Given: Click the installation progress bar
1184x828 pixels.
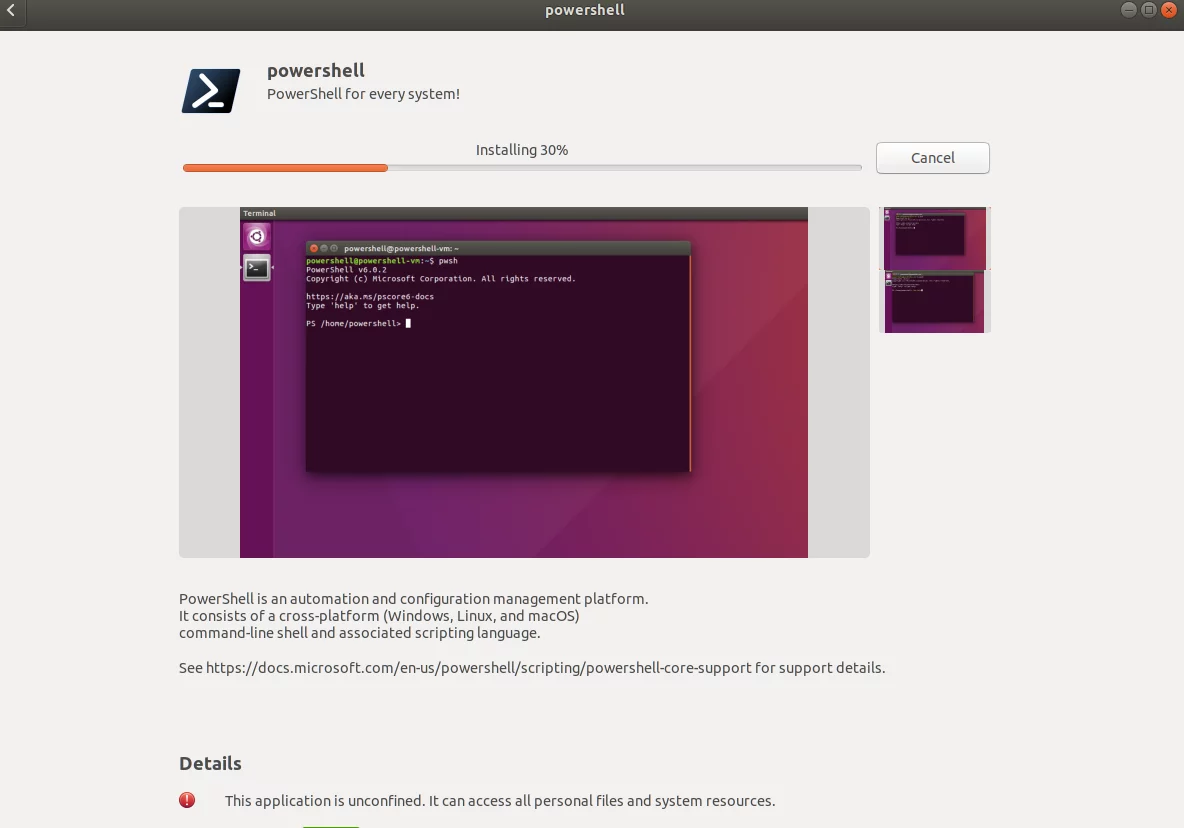Looking at the screenshot, I should pos(522,168).
